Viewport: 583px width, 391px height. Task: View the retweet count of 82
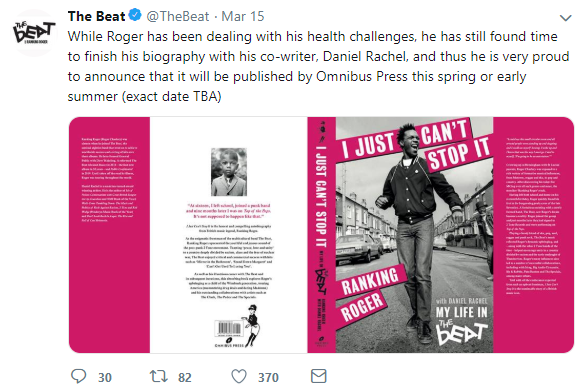coord(185,378)
